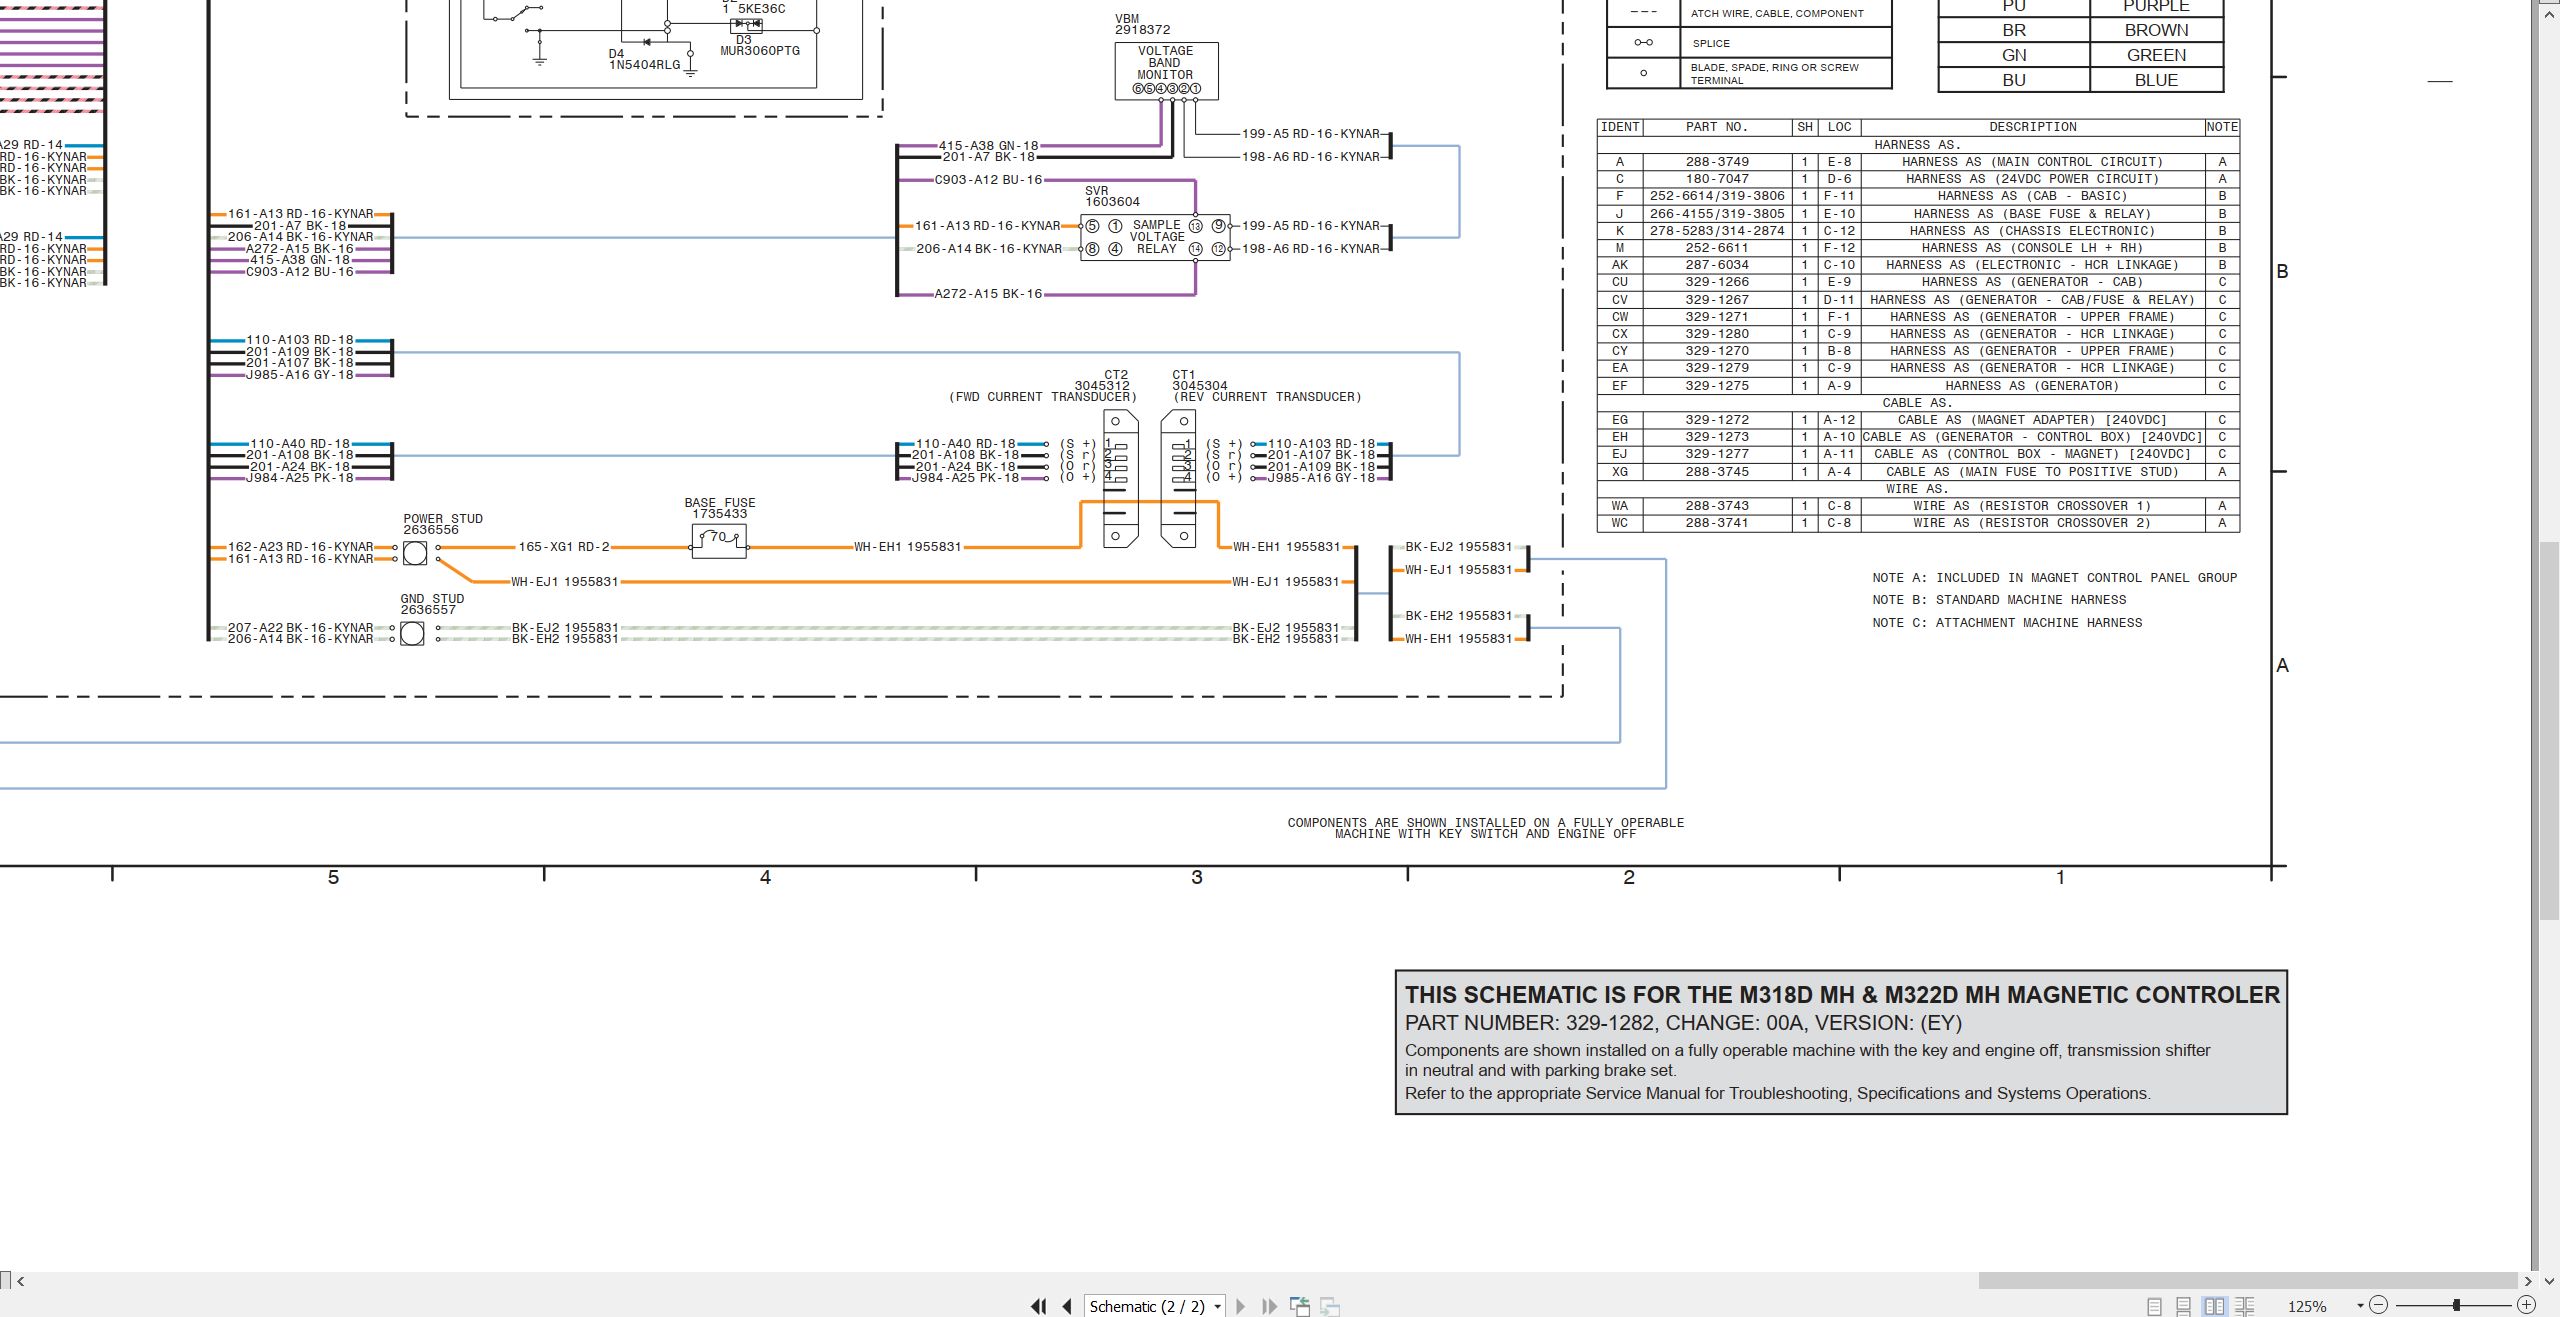Click the zoom in plus button

click(x=2526, y=1305)
